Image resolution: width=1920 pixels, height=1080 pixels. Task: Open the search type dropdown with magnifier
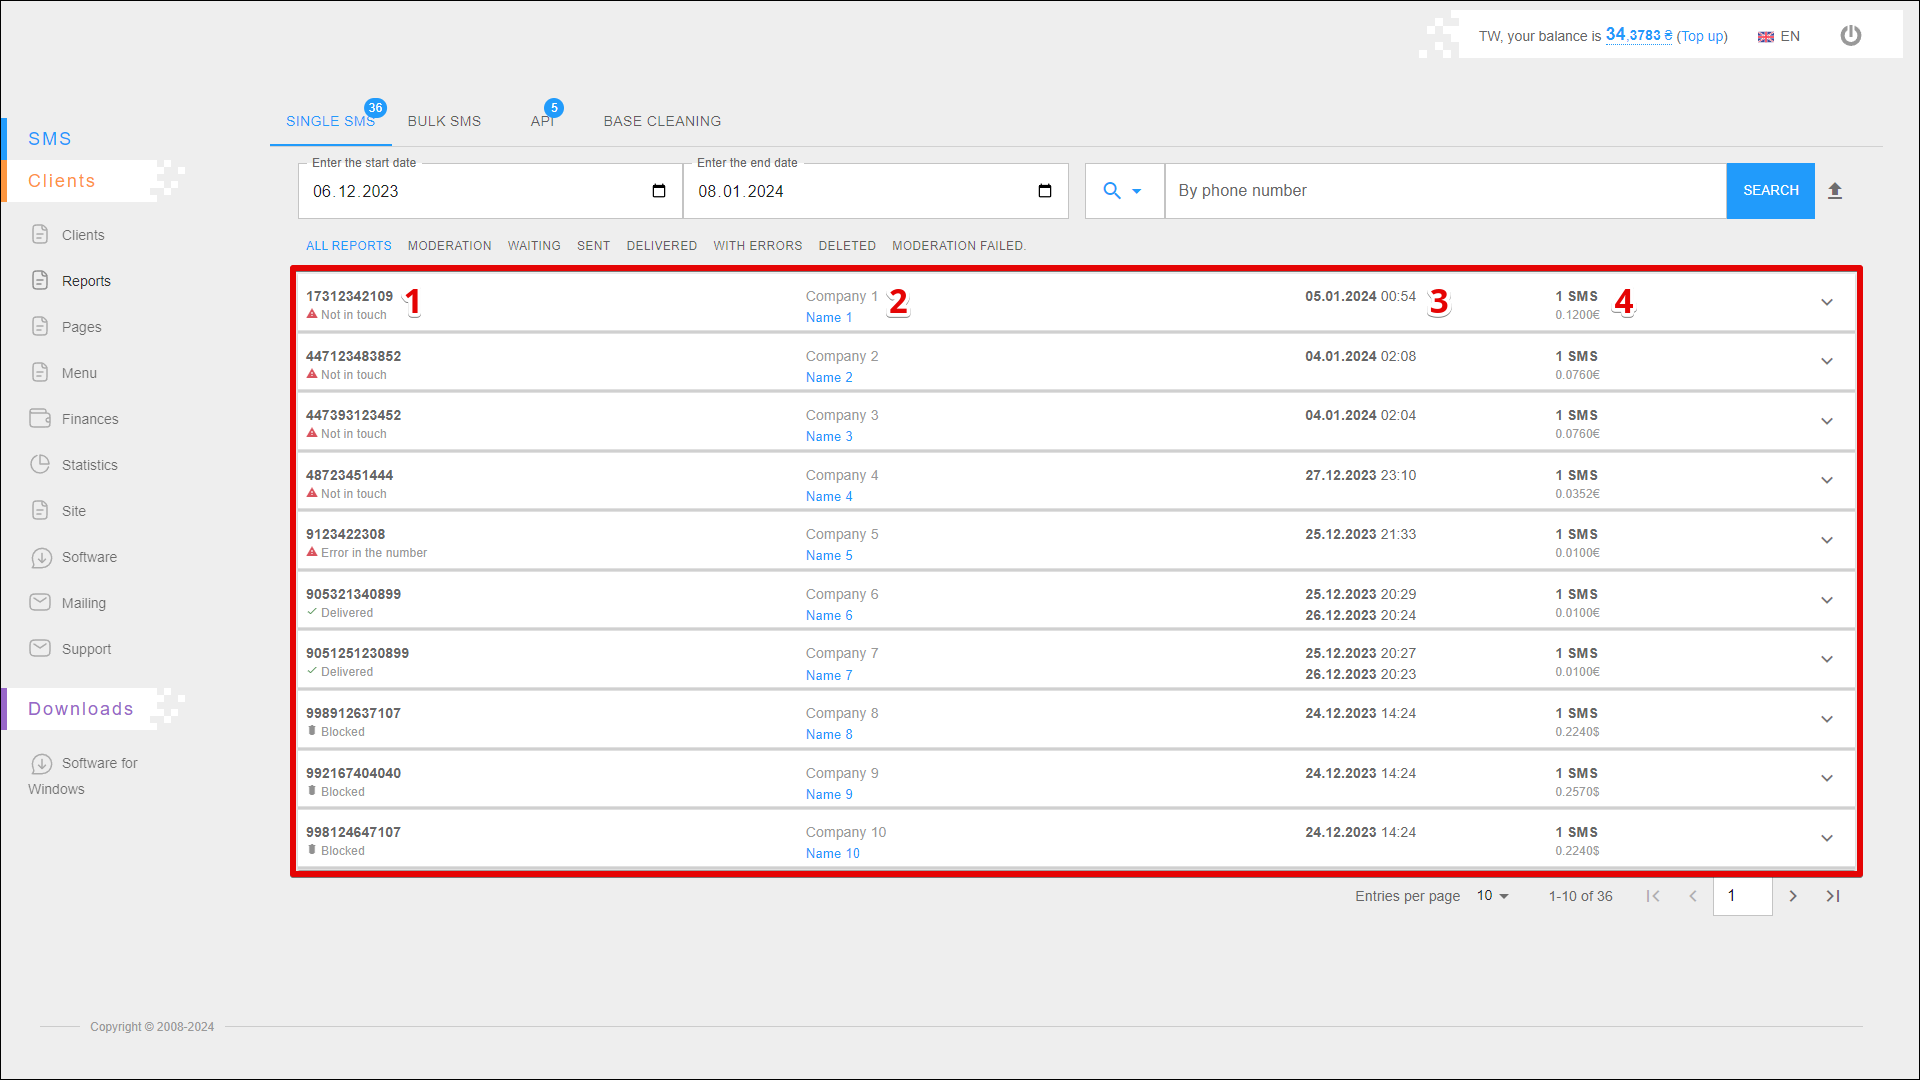pyautogui.click(x=1122, y=191)
